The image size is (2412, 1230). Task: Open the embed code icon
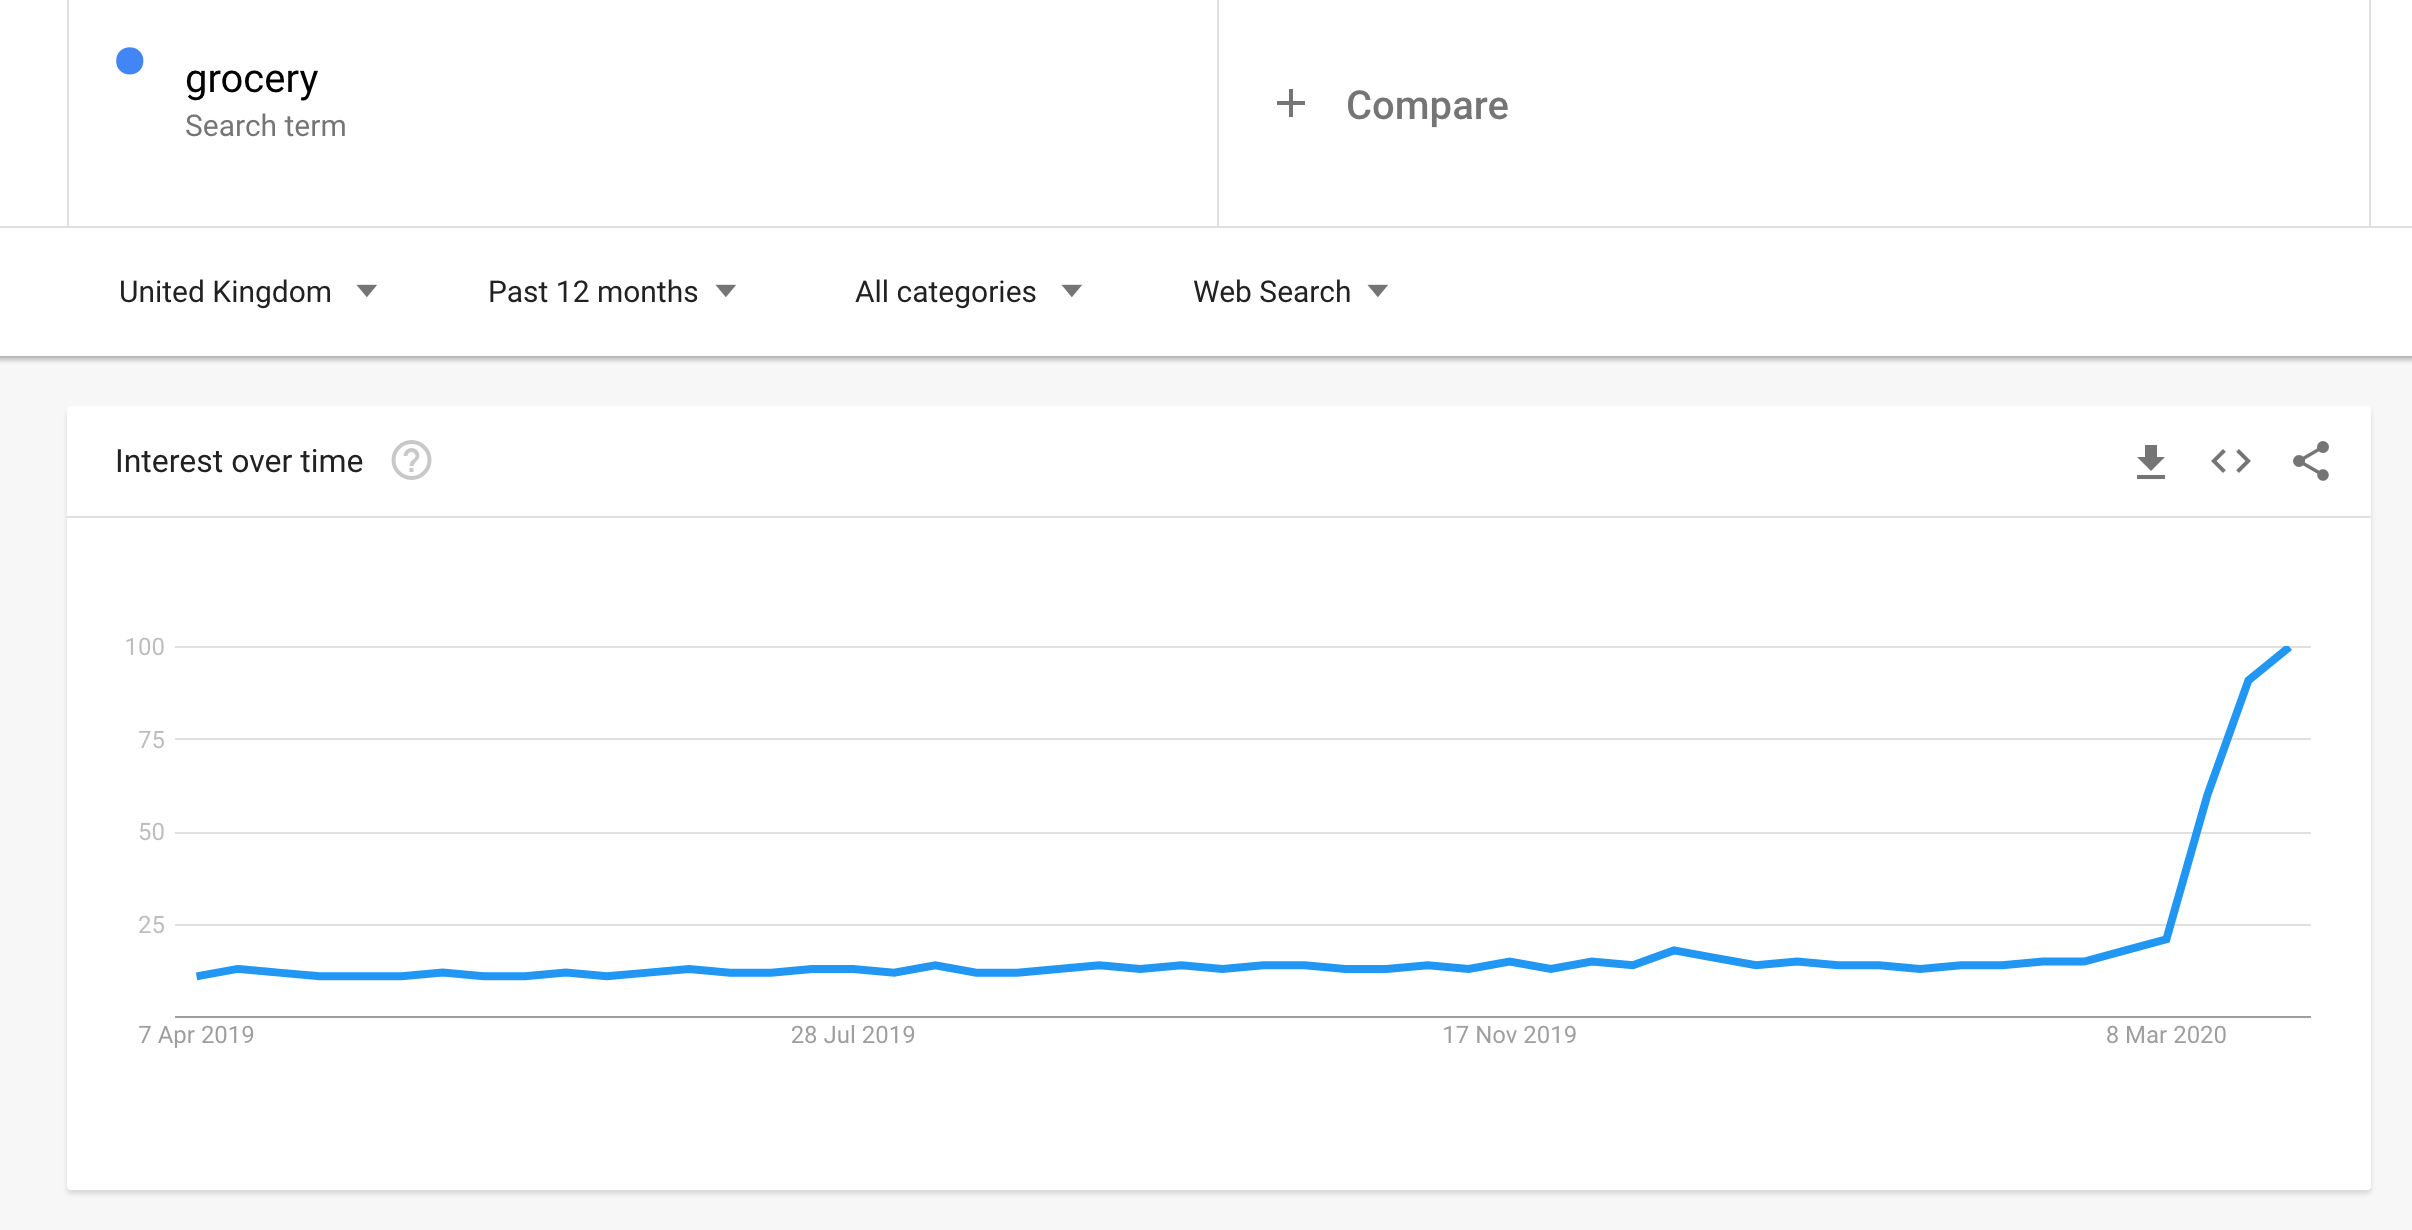[x=2230, y=461]
